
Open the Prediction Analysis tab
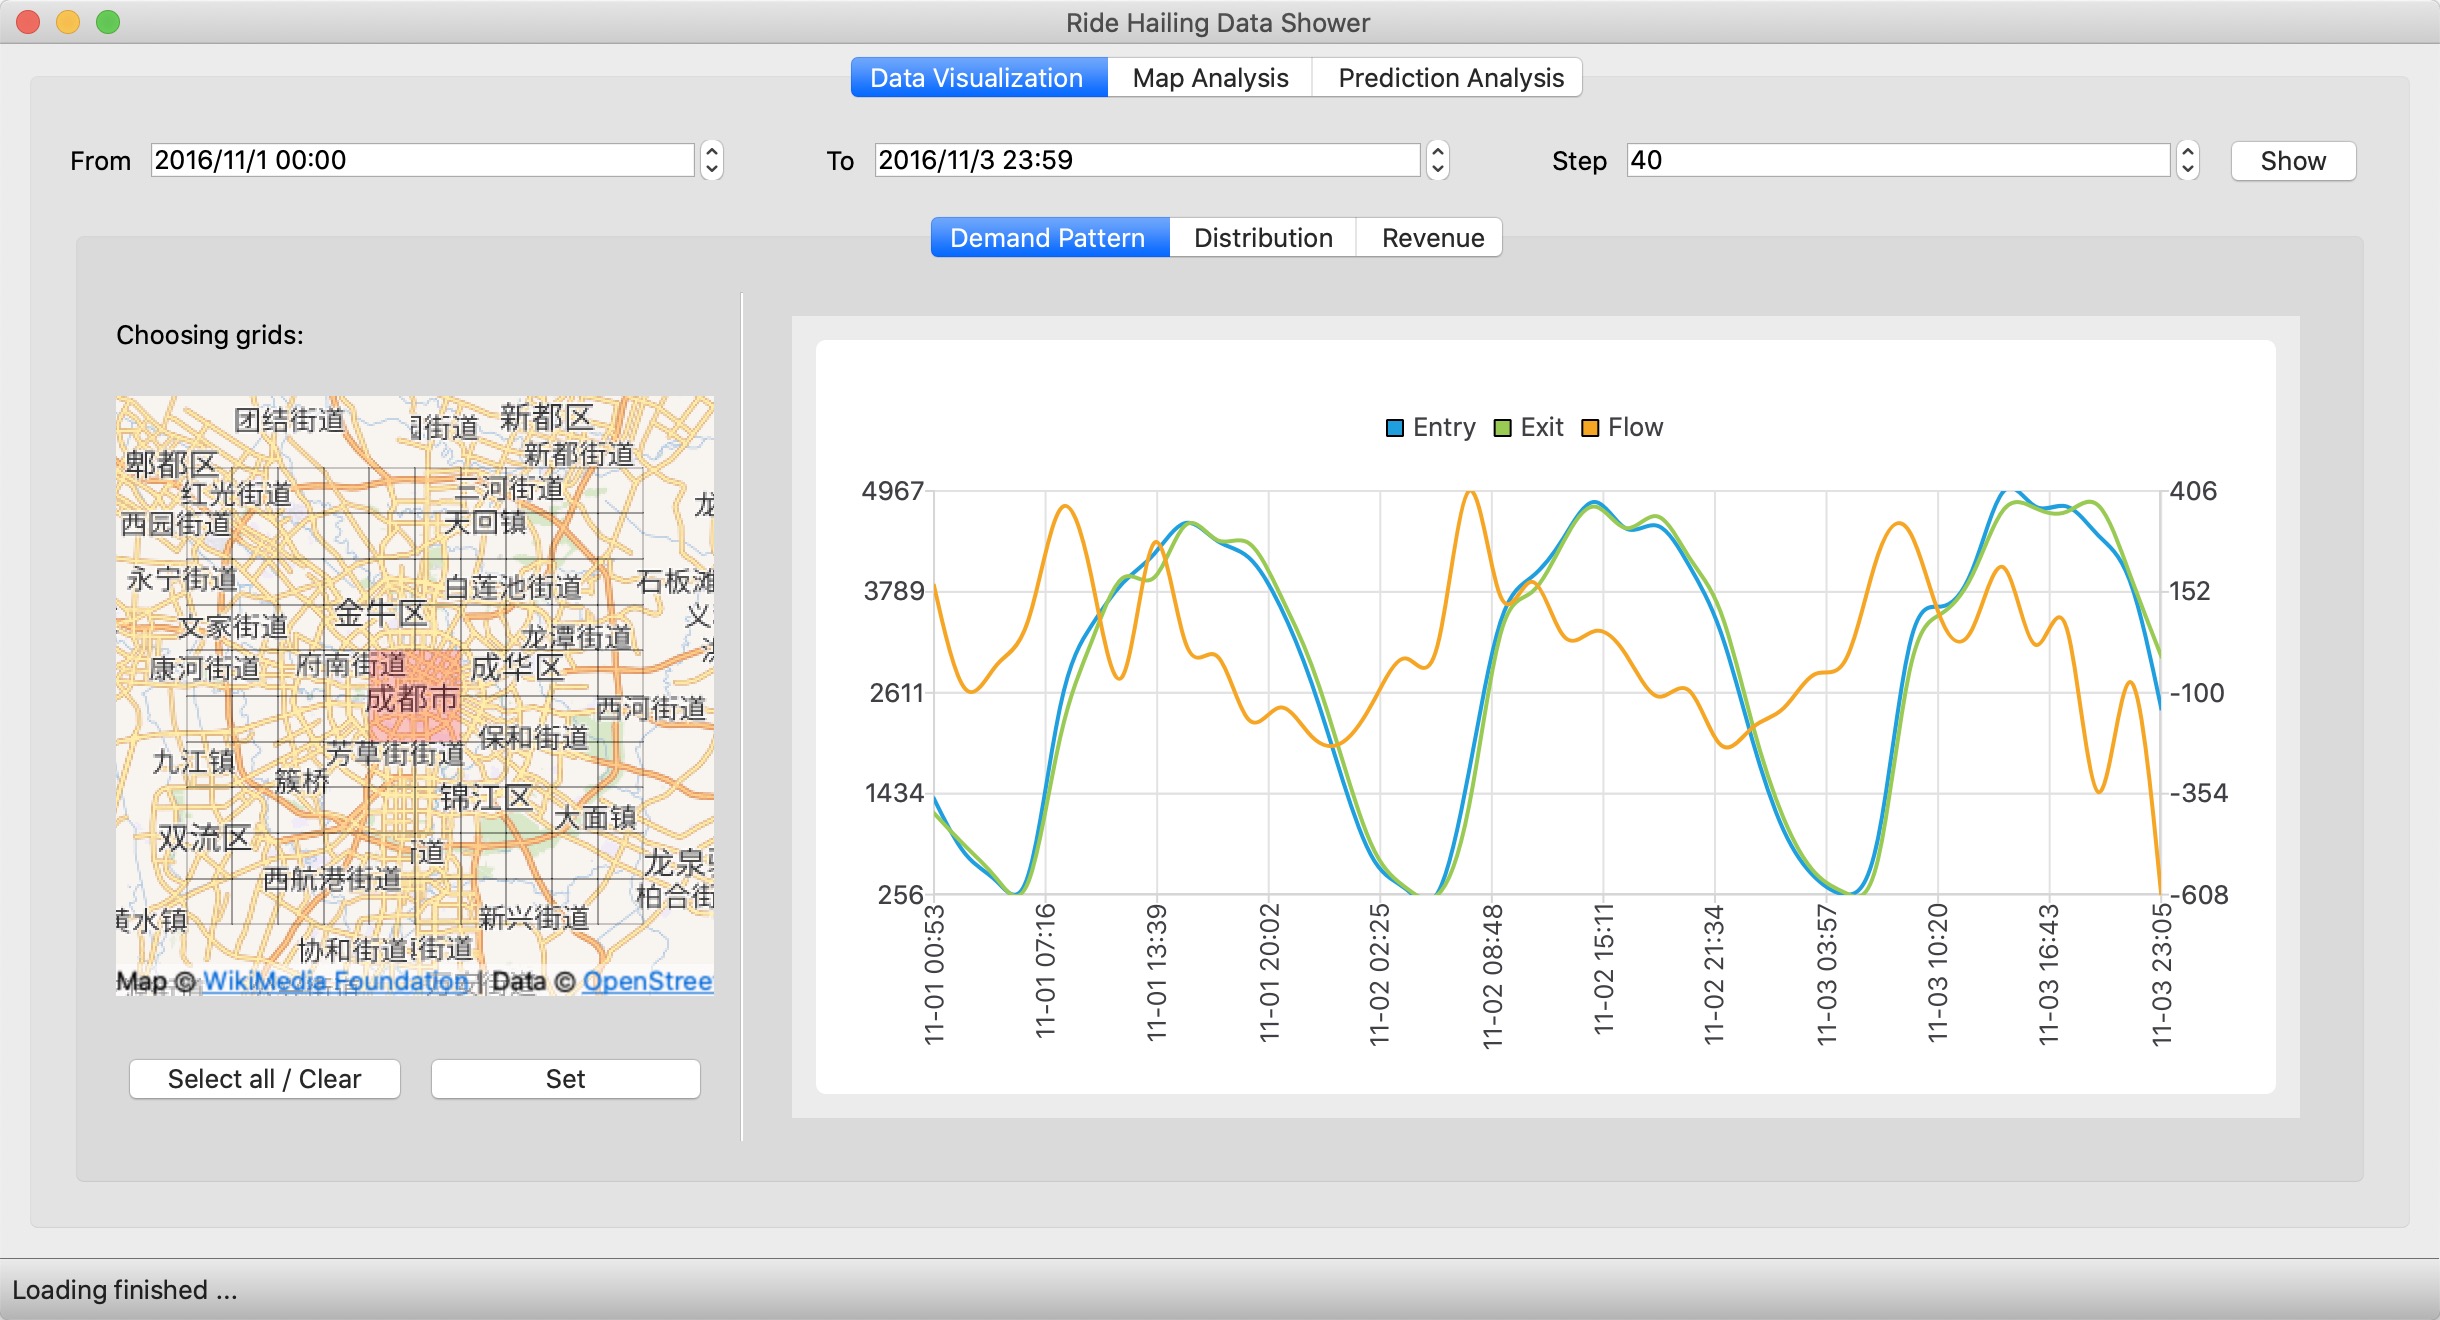1450,78
